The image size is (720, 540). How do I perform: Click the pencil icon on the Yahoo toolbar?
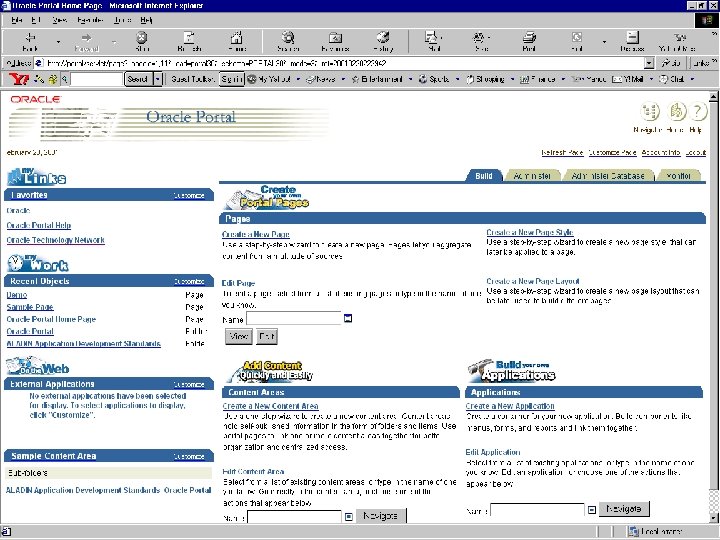click(39, 79)
